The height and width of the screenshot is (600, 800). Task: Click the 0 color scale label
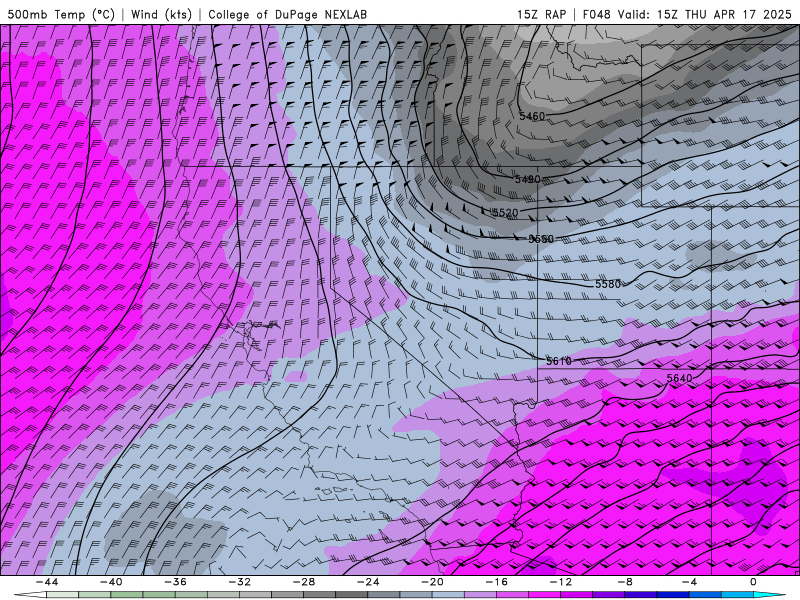(753, 582)
